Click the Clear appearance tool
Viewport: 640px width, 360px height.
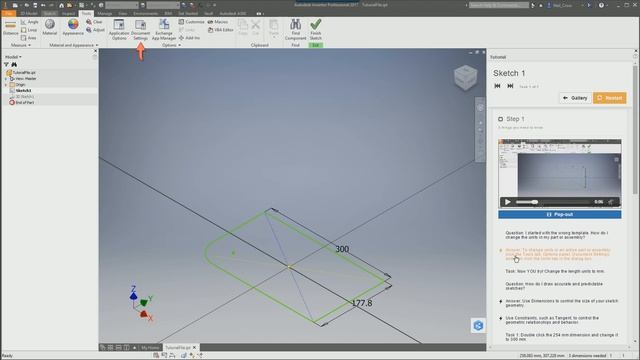click(94, 22)
